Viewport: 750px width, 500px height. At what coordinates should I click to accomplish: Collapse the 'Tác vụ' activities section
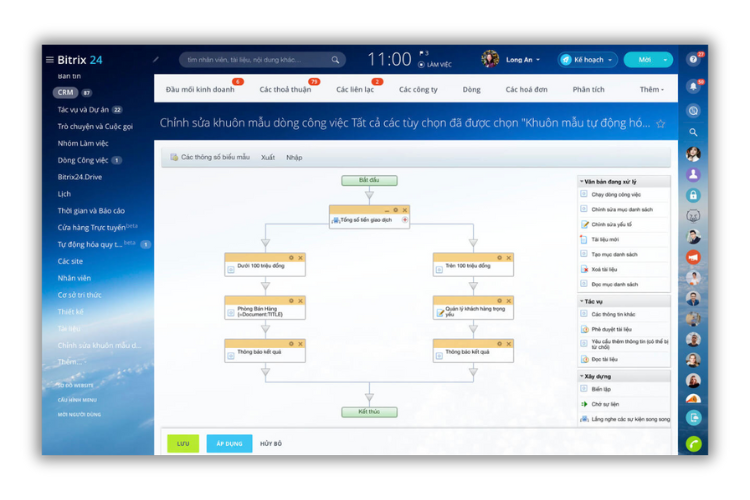click(581, 300)
